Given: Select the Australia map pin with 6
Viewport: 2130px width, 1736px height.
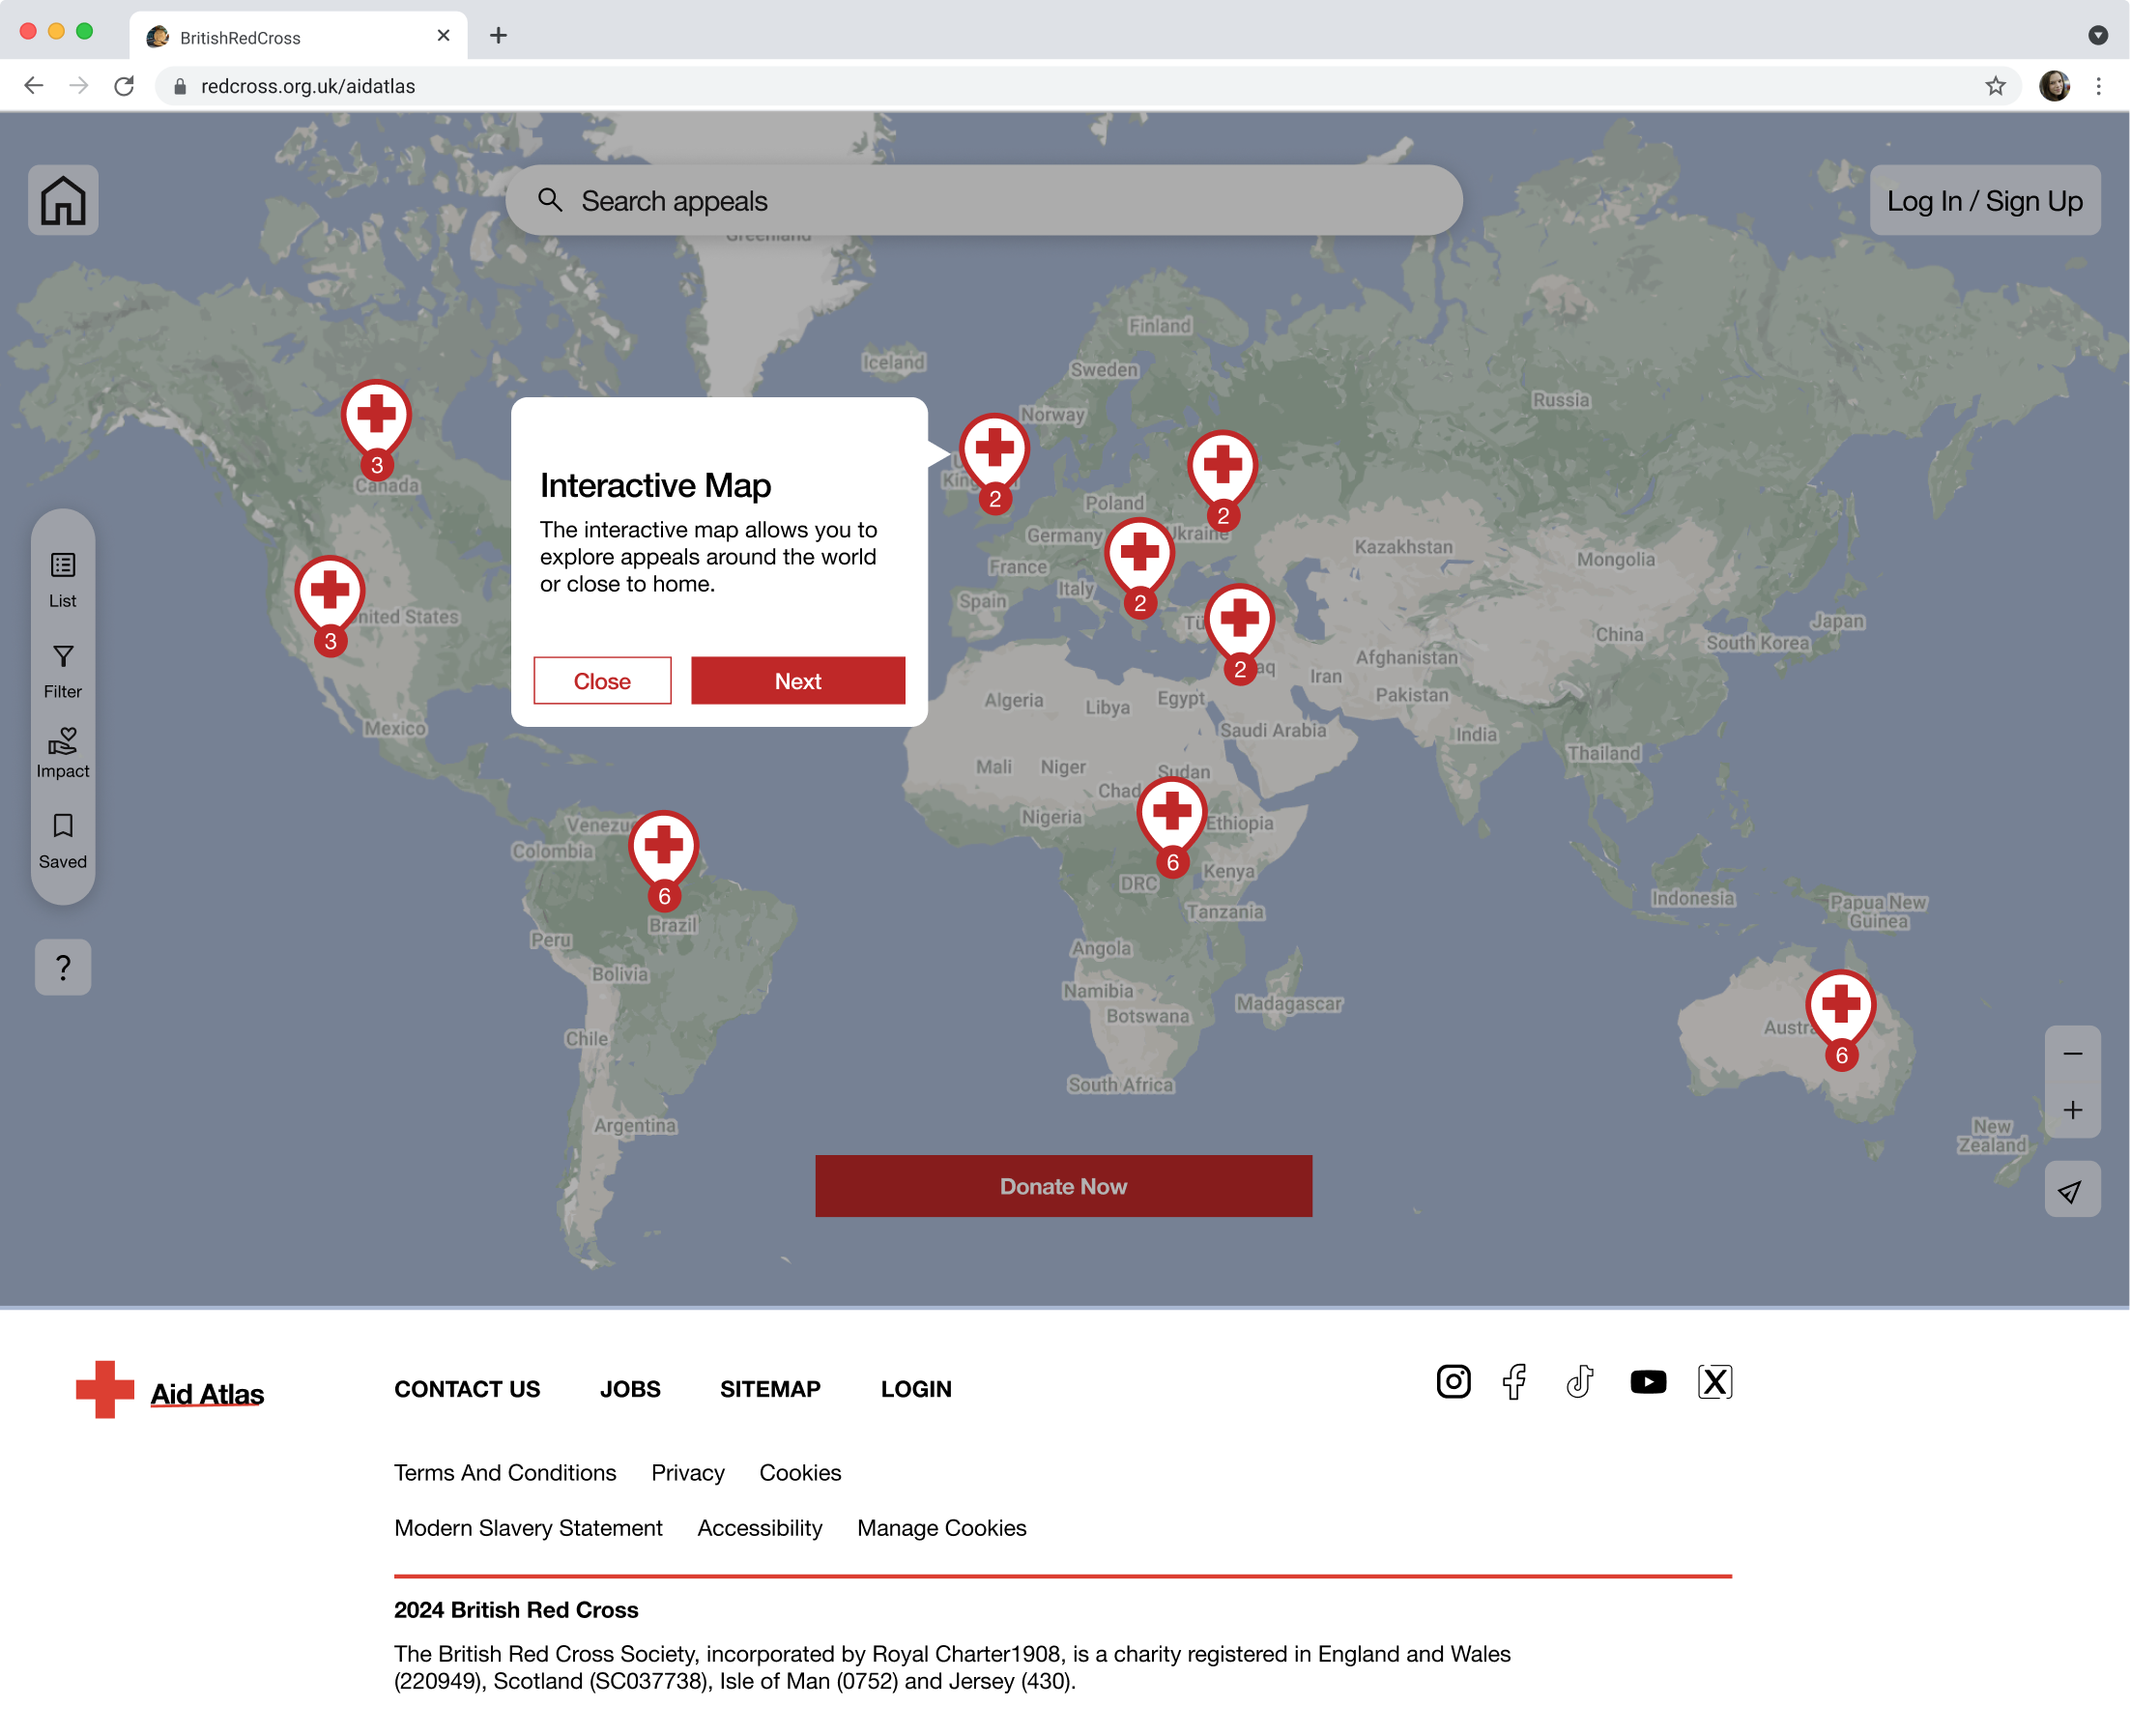Looking at the screenshot, I should (x=1841, y=1019).
